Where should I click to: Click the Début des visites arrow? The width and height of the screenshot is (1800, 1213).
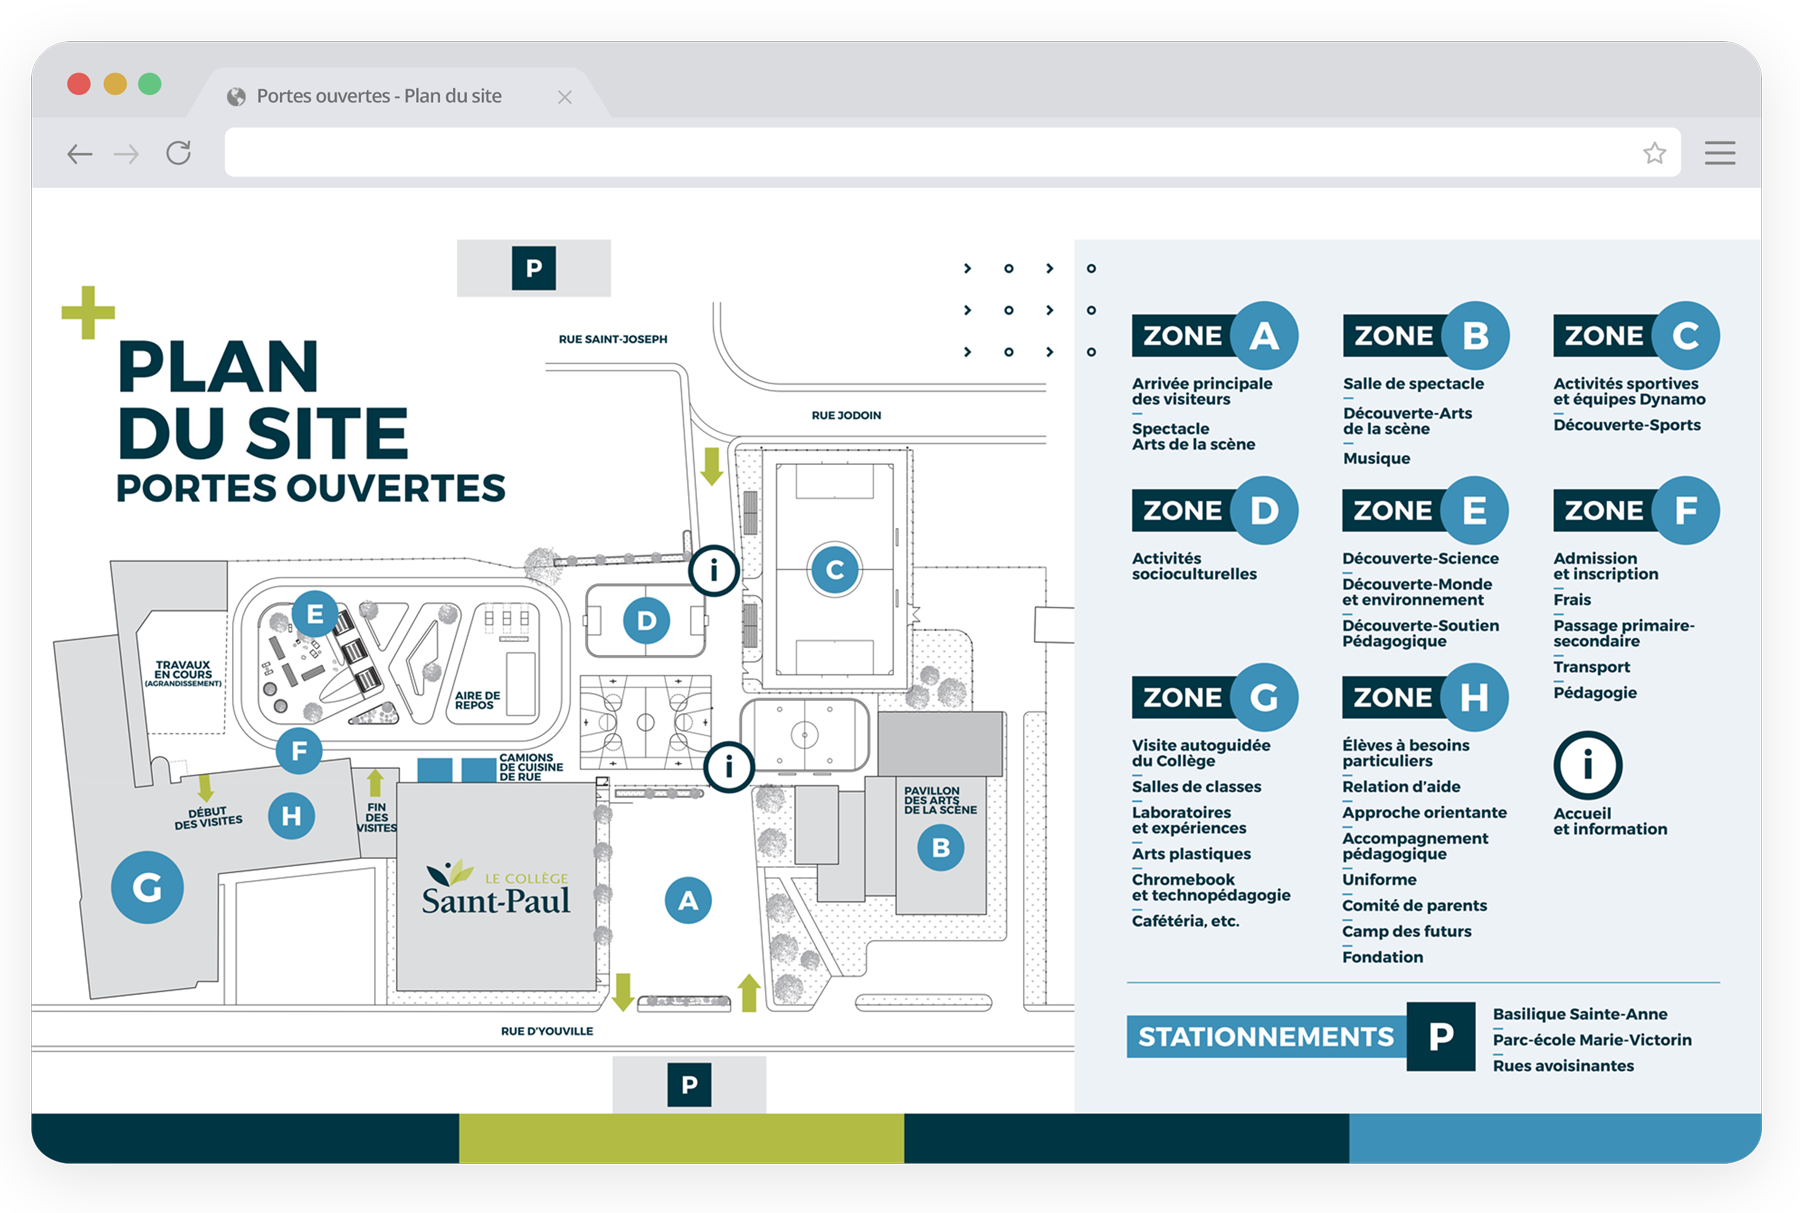[x=205, y=787]
